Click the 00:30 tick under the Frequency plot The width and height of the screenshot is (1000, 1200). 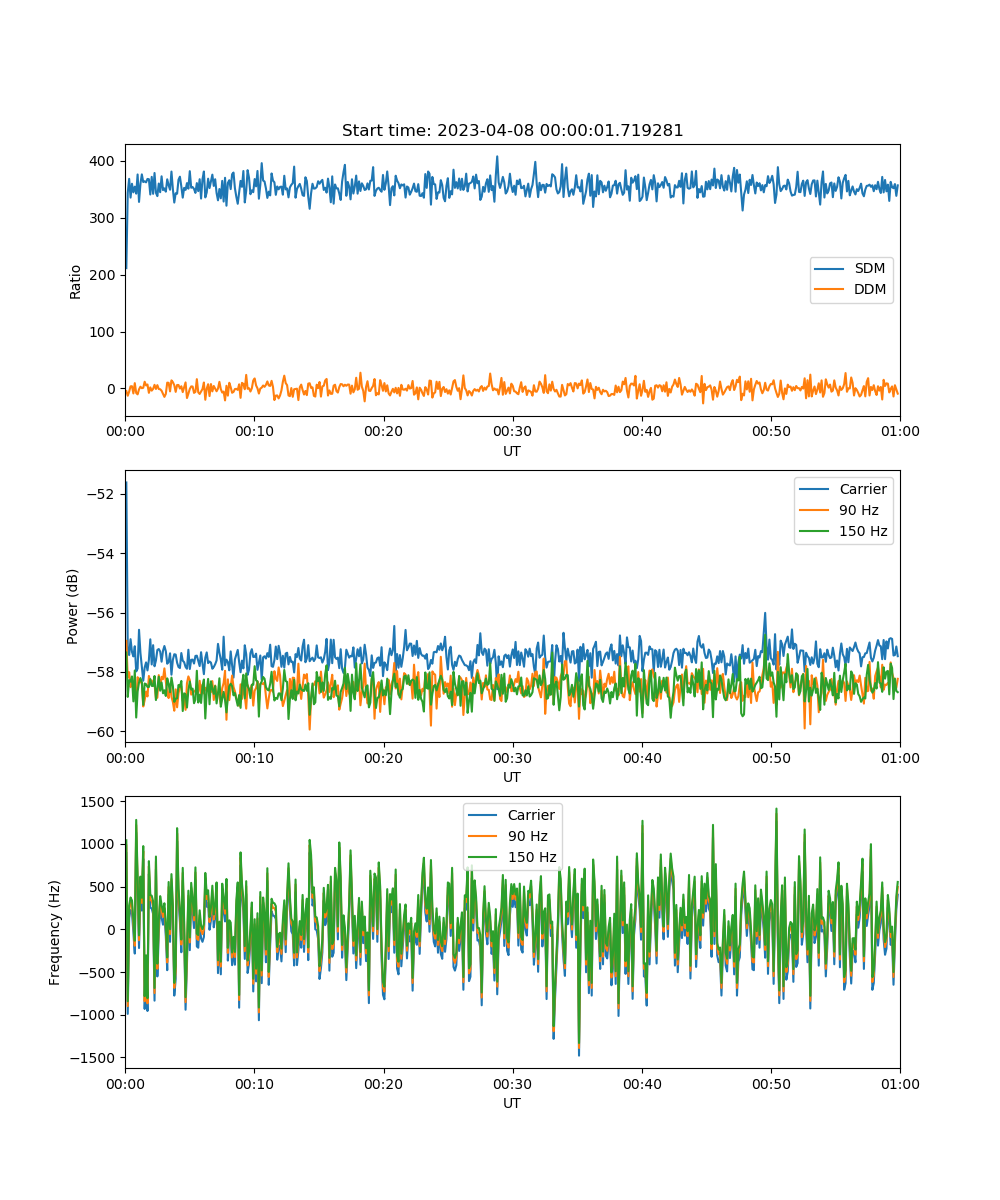click(512, 1083)
